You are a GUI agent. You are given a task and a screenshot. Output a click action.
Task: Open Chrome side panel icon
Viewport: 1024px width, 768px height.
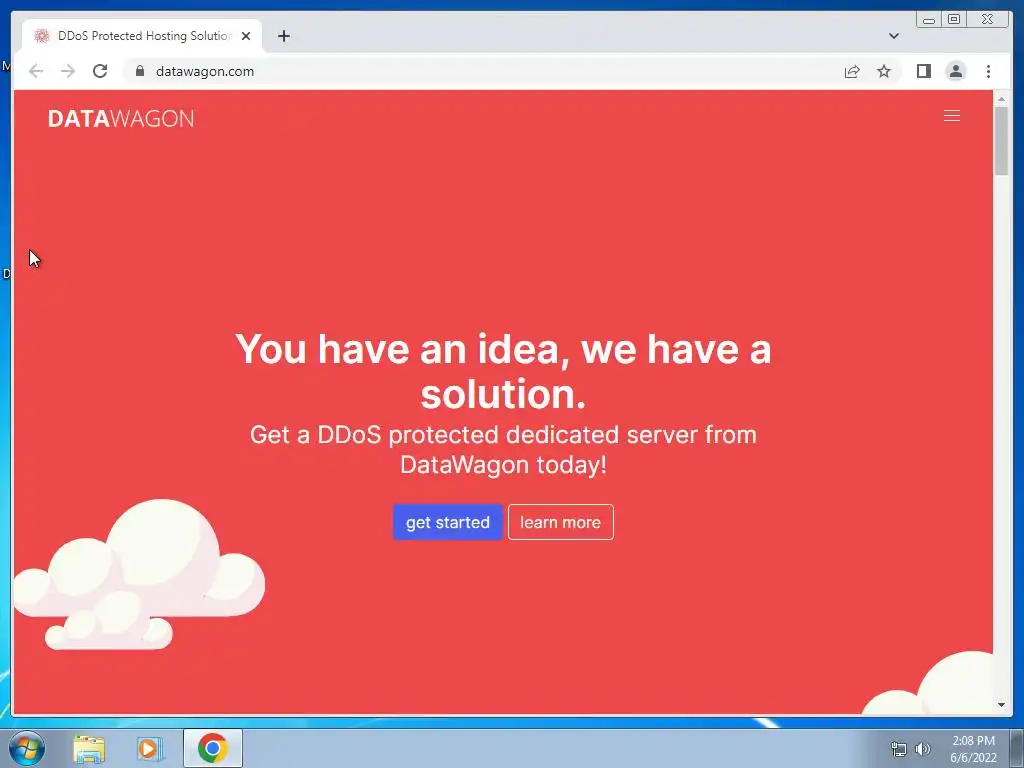(923, 71)
